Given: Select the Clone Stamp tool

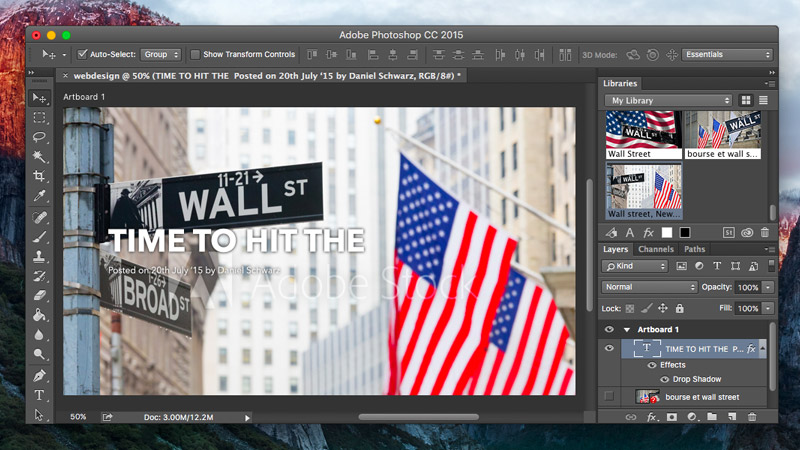Looking at the screenshot, I should tap(39, 256).
